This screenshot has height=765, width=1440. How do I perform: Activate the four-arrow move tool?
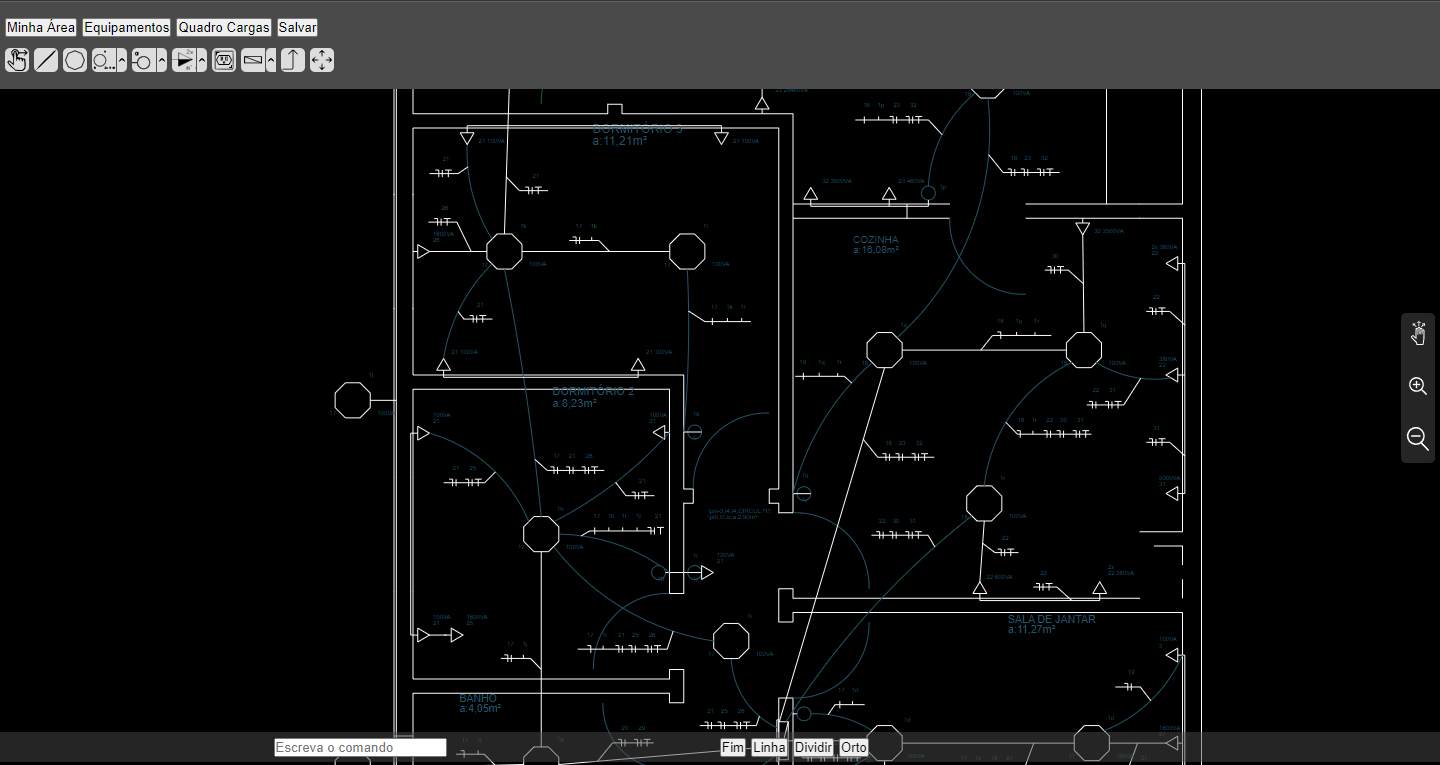click(322, 60)
